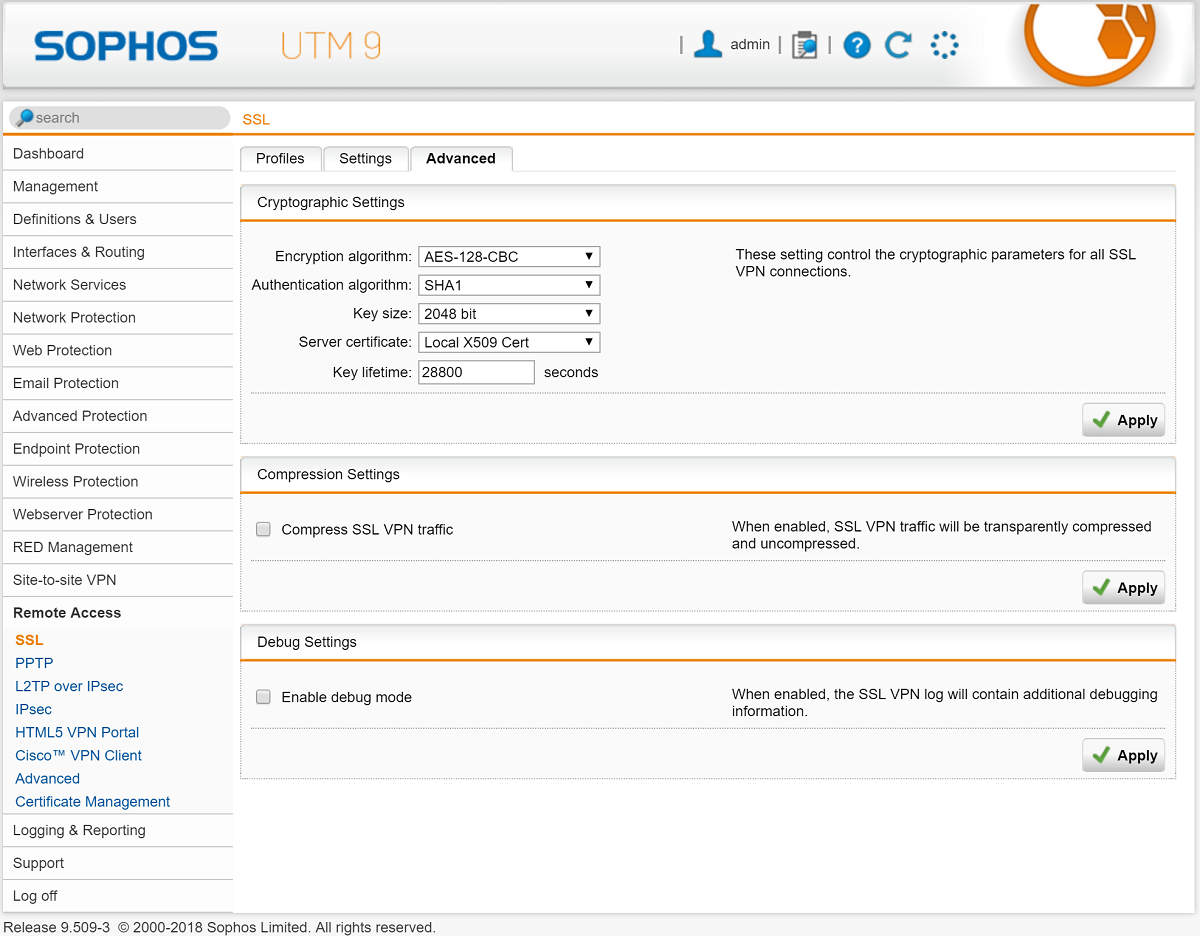
Task: Click Log off in sidebar
Action: click(118, 897)
